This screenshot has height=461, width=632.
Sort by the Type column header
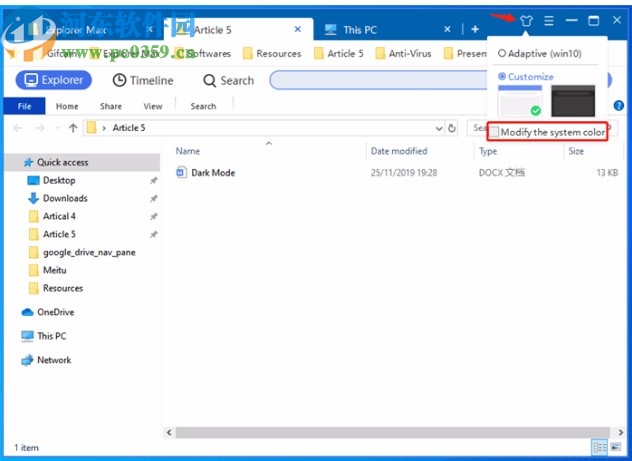coord(488,151)
